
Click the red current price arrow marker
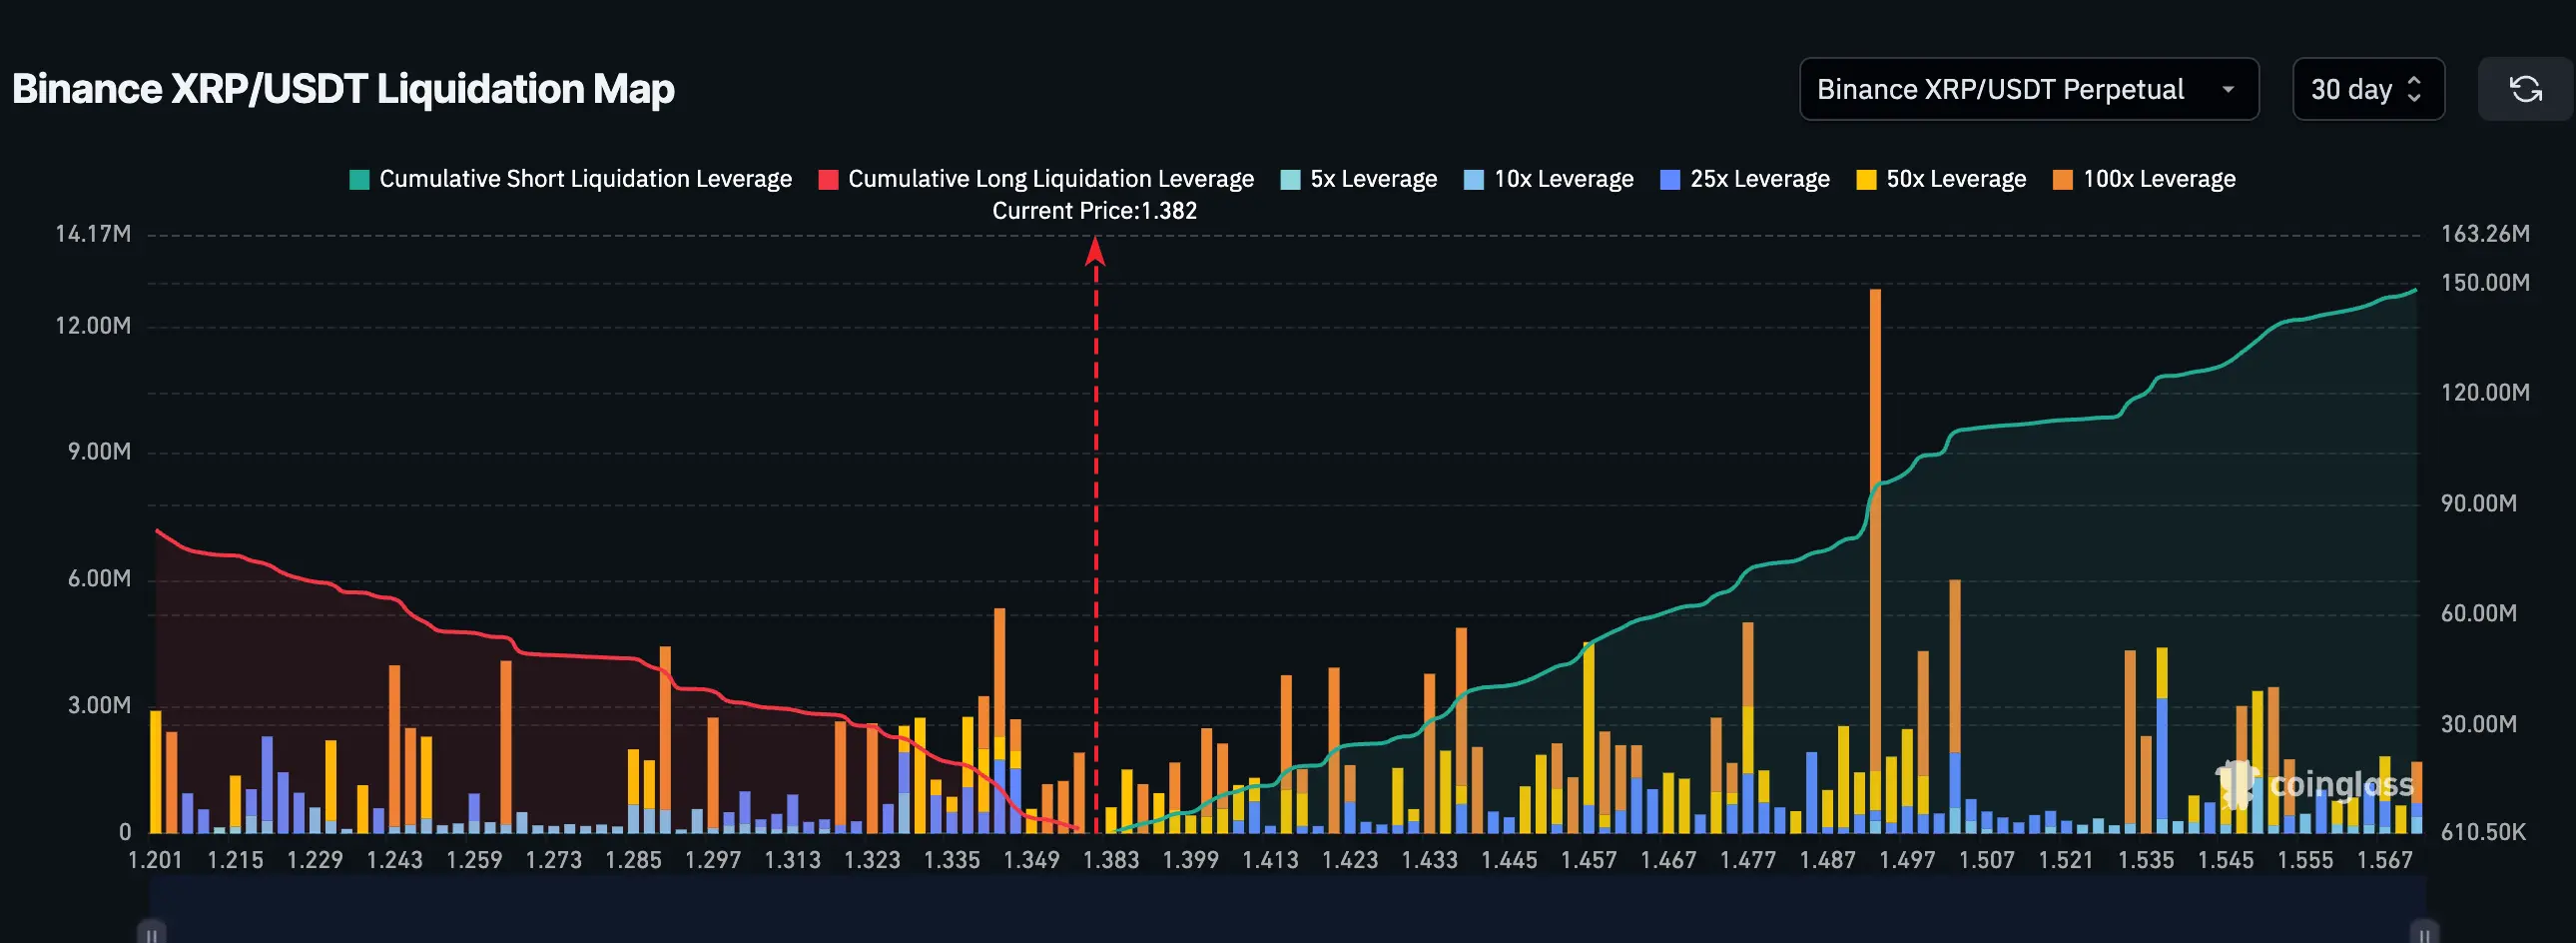pos(1095,251)
